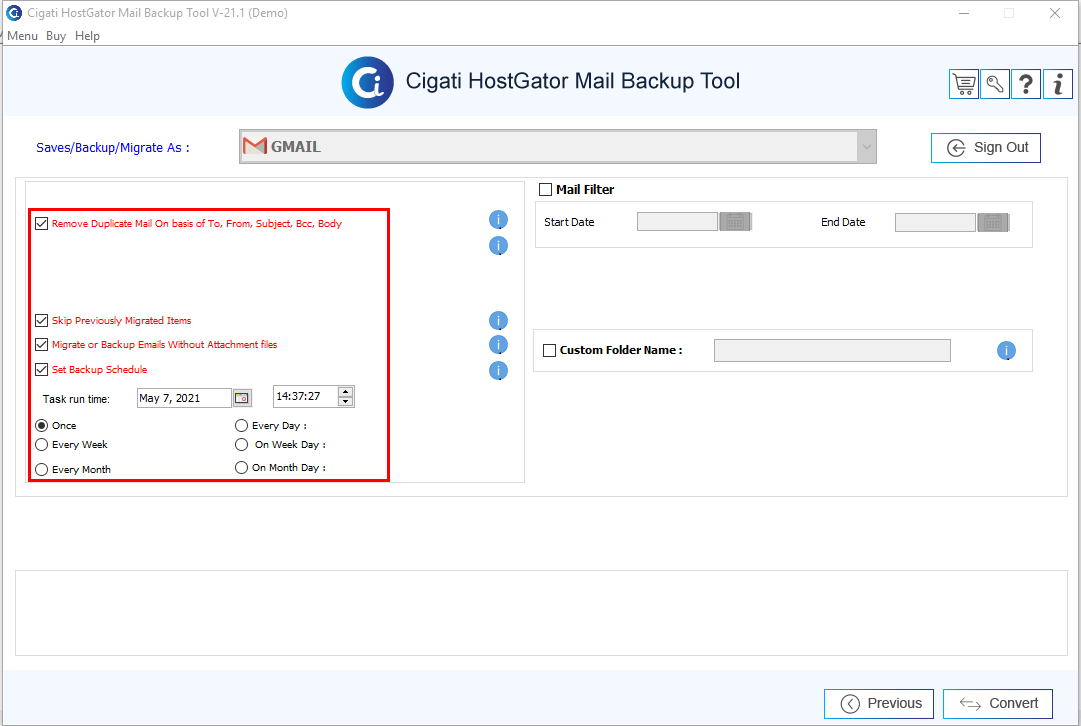
Task: Select Every Day schedule option
Action: pyautogui.click(x=241, y=425)
